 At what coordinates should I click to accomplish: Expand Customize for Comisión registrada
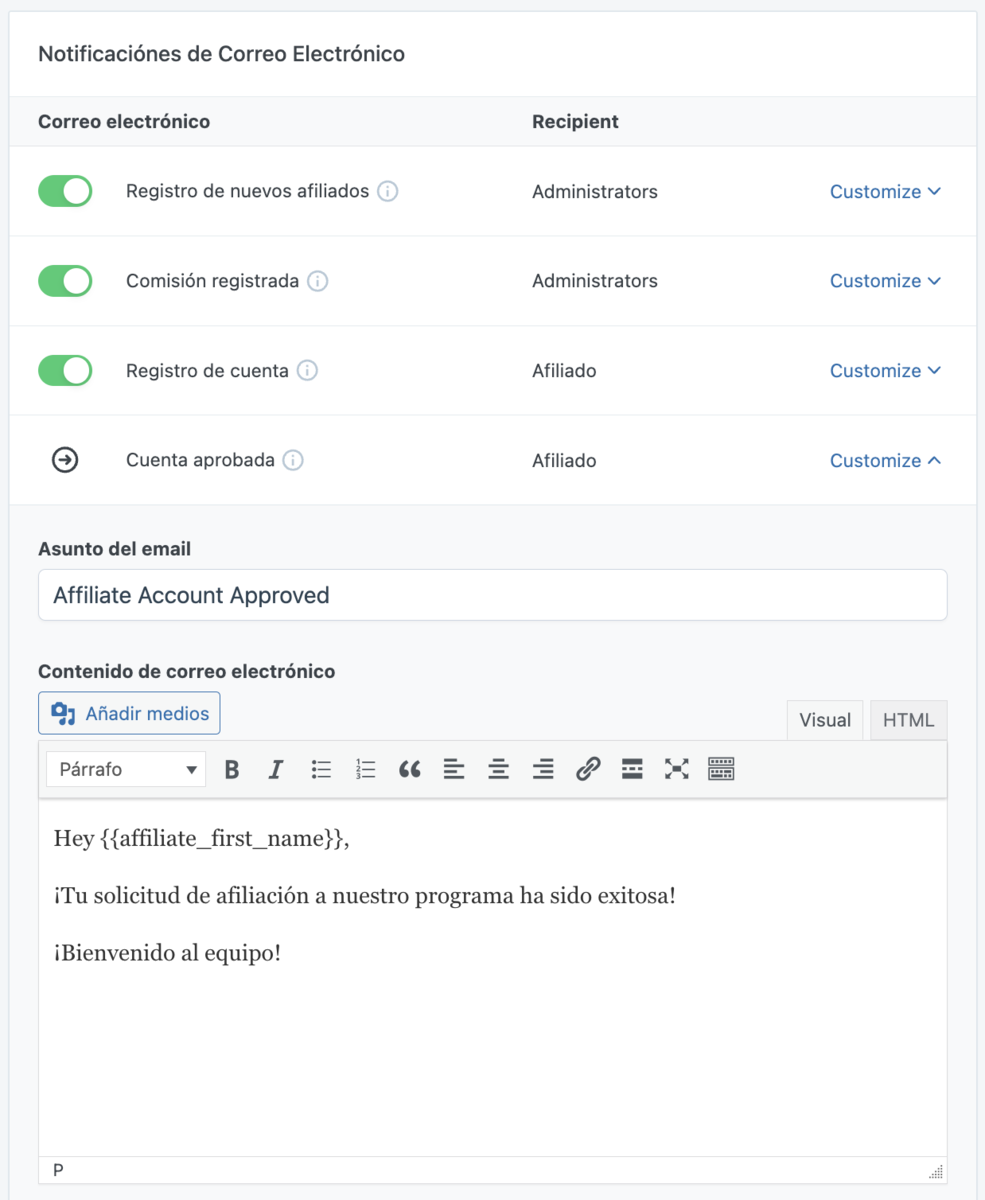tap(885, 281)
